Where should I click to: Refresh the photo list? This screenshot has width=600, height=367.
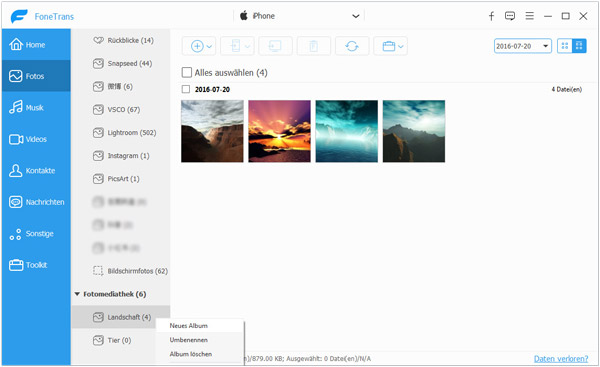click(352, 46)
